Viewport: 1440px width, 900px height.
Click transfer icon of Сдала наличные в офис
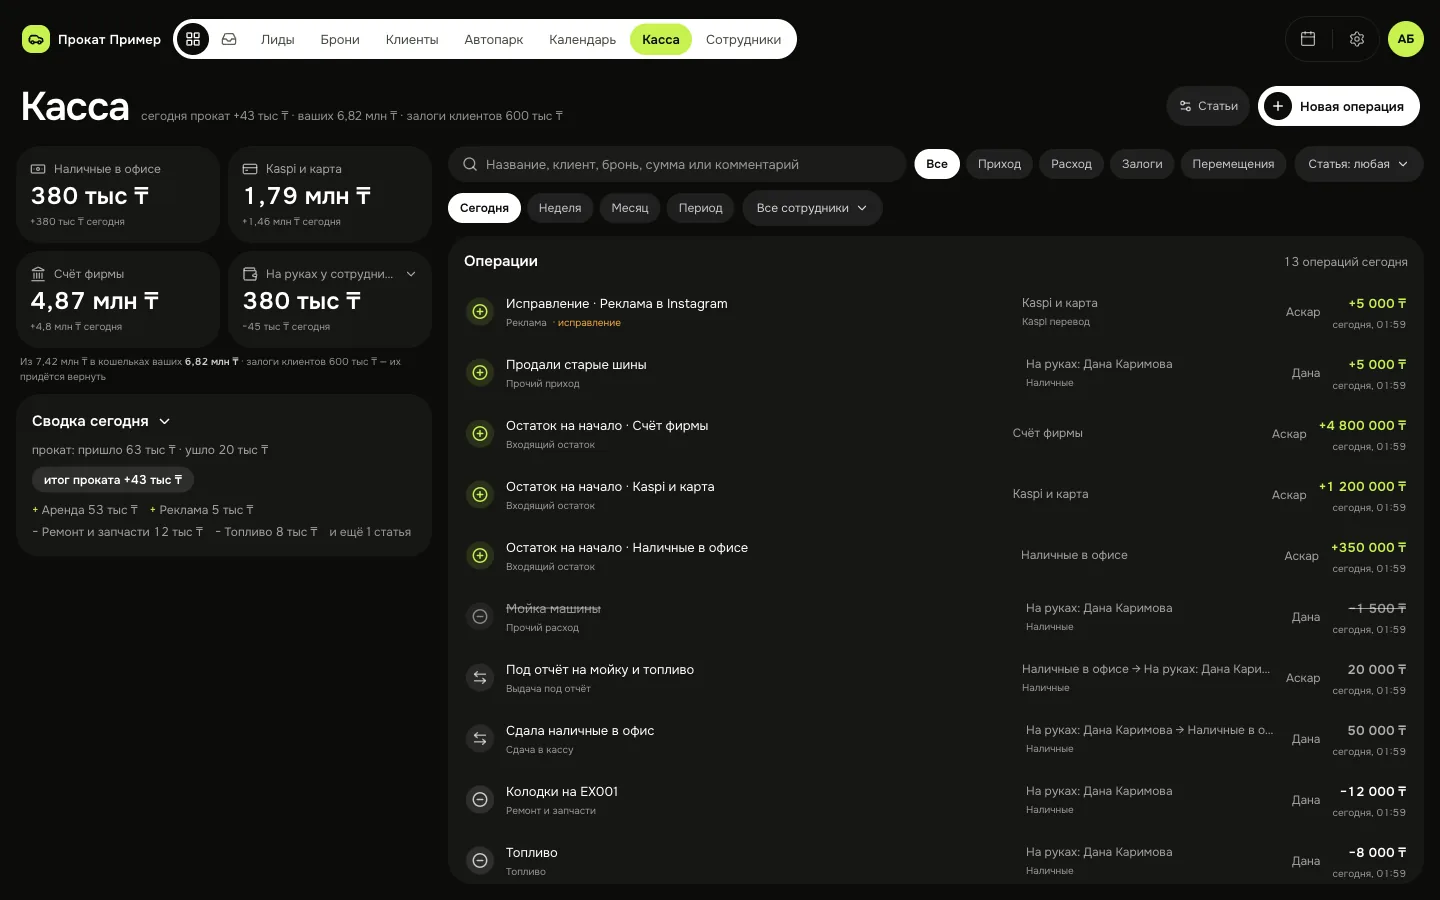point(480,739)
